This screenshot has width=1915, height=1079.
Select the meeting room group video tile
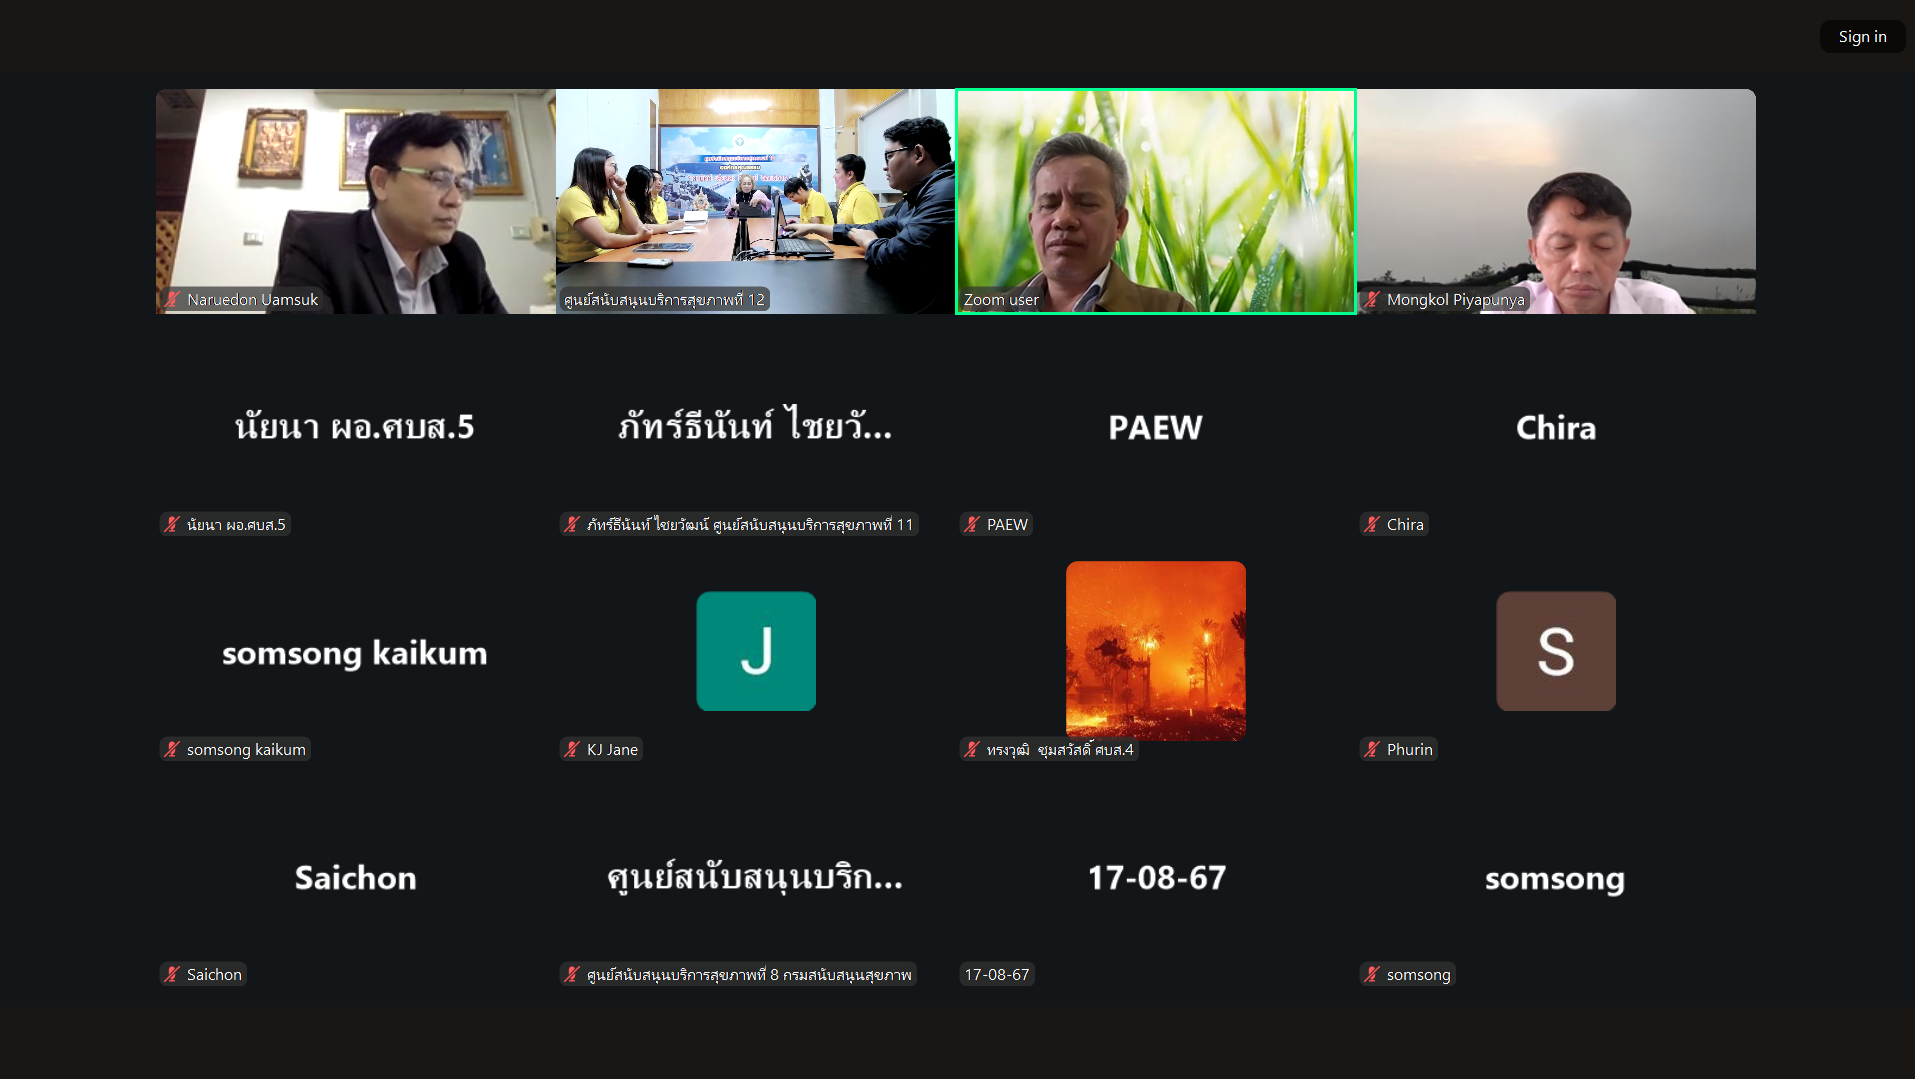tap(756, 201)
